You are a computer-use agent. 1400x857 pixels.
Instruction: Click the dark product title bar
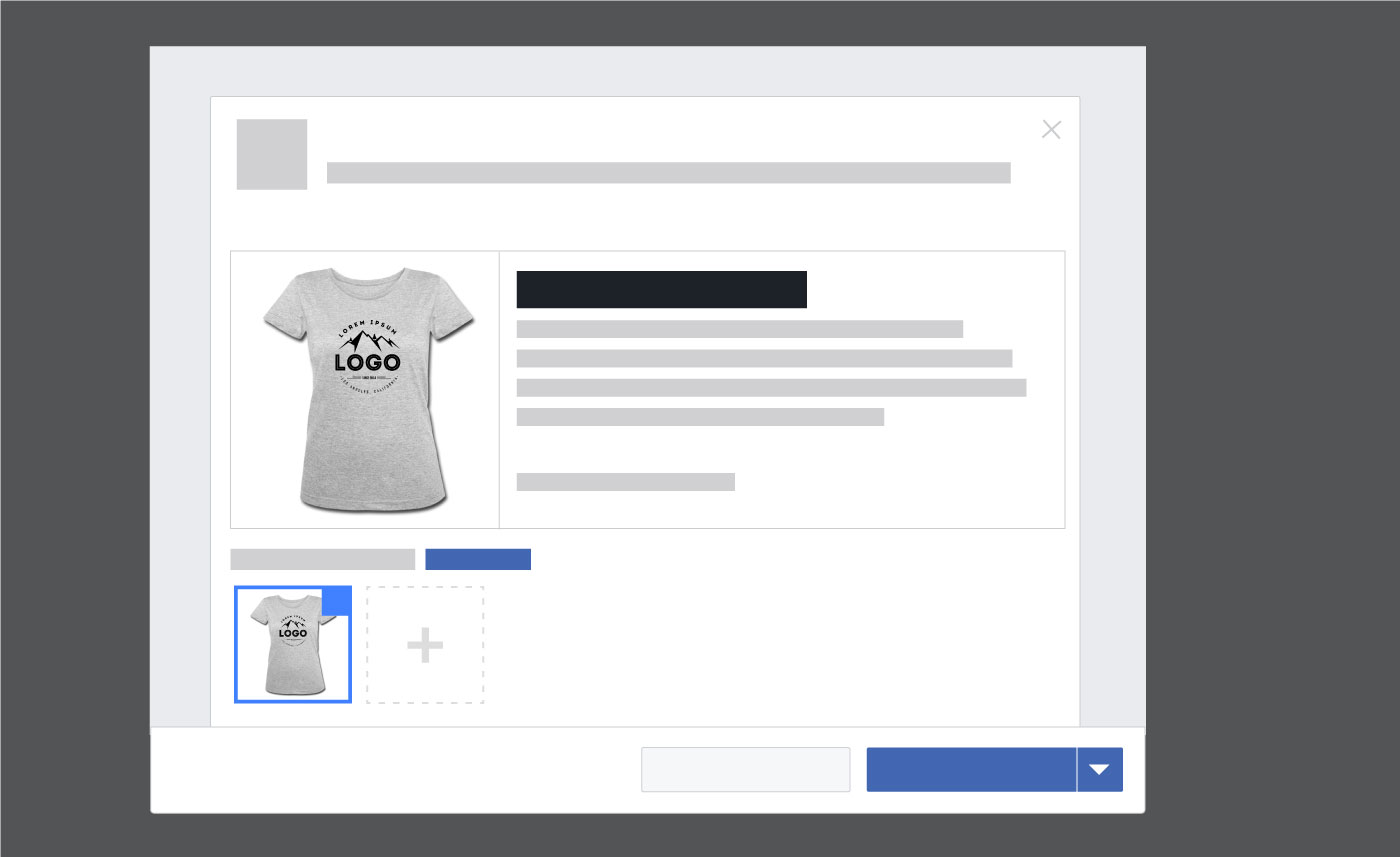[x=661, y=289]
